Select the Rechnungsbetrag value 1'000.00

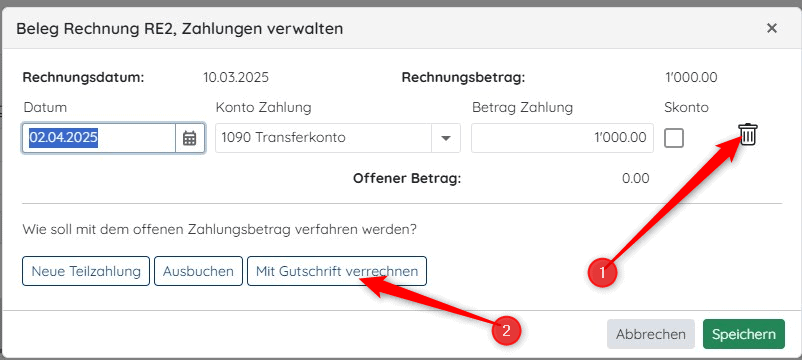(x=691, y=78)
